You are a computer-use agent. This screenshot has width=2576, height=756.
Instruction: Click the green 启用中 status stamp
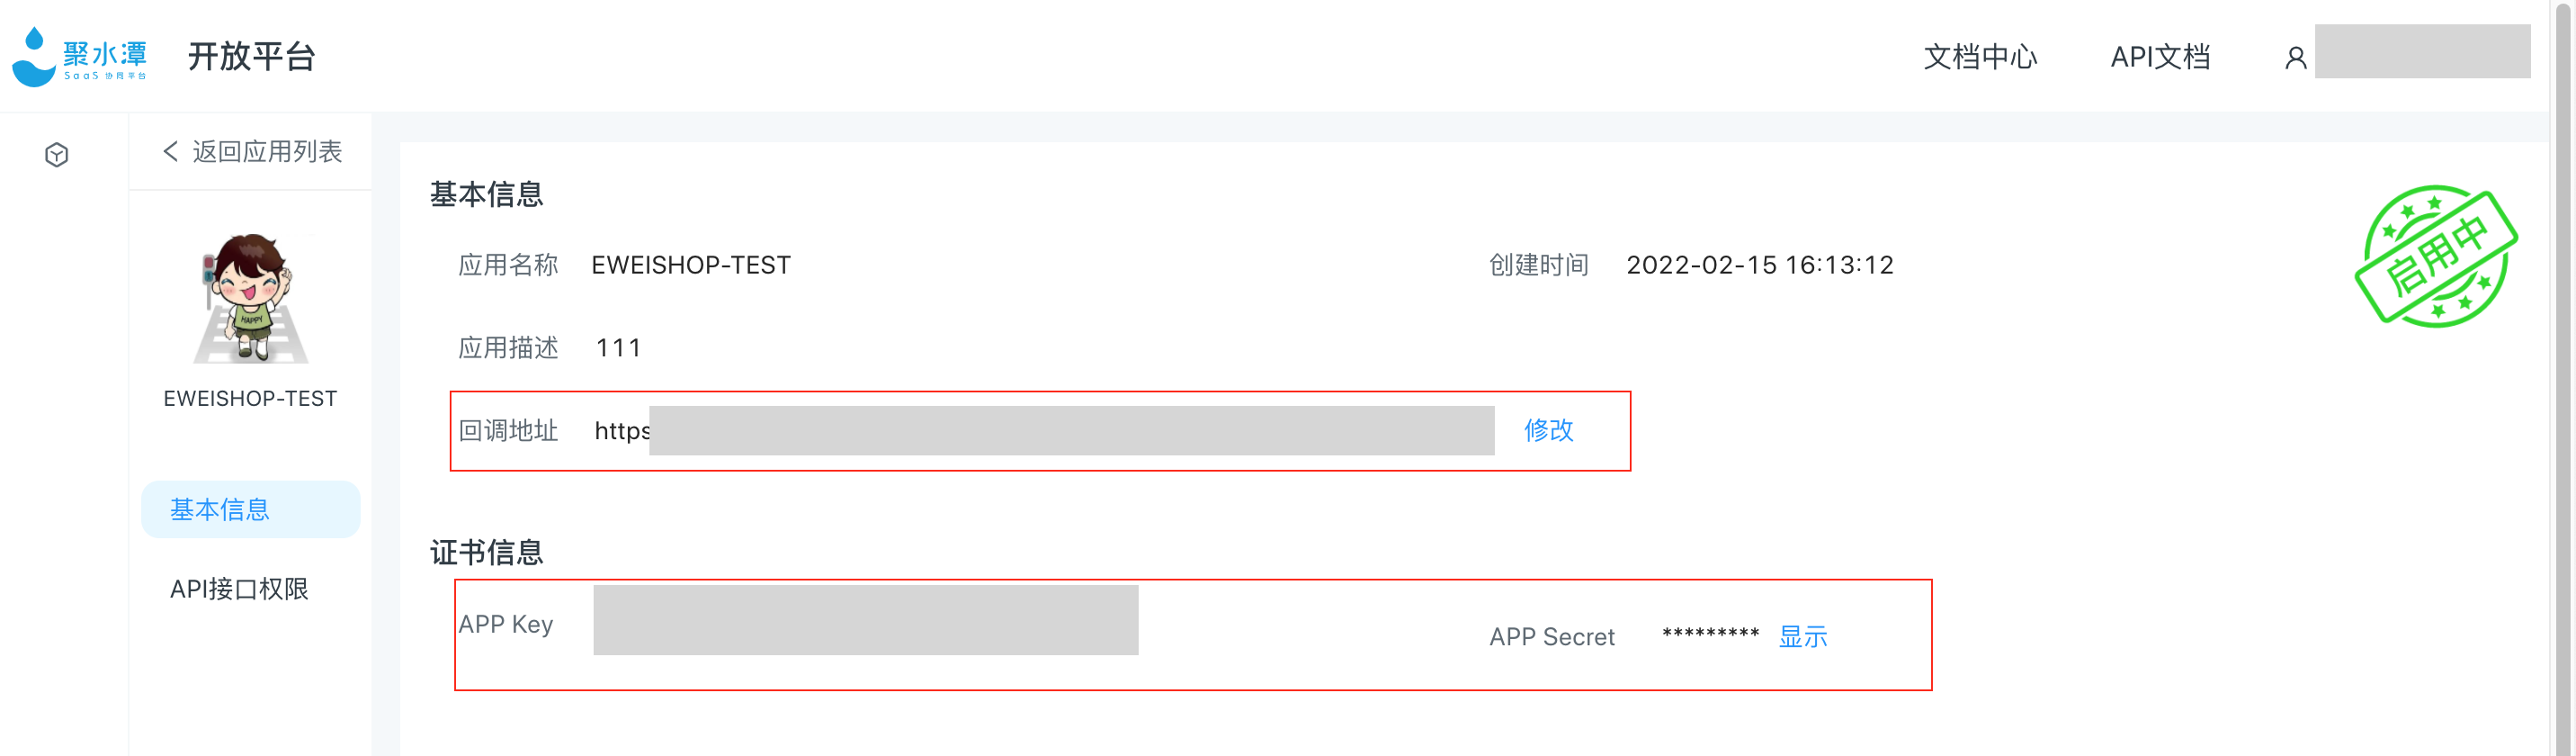click(2436, 256)
